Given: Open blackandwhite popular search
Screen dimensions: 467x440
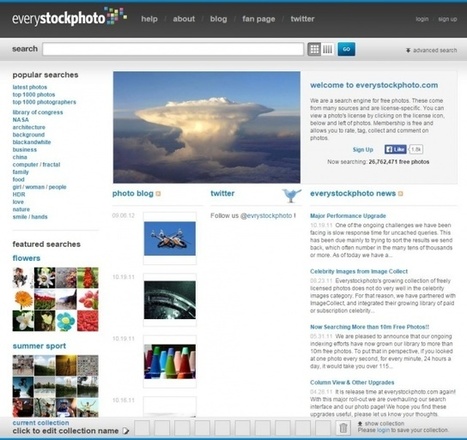Looking at the screenshot, I should tap(32, 142).
